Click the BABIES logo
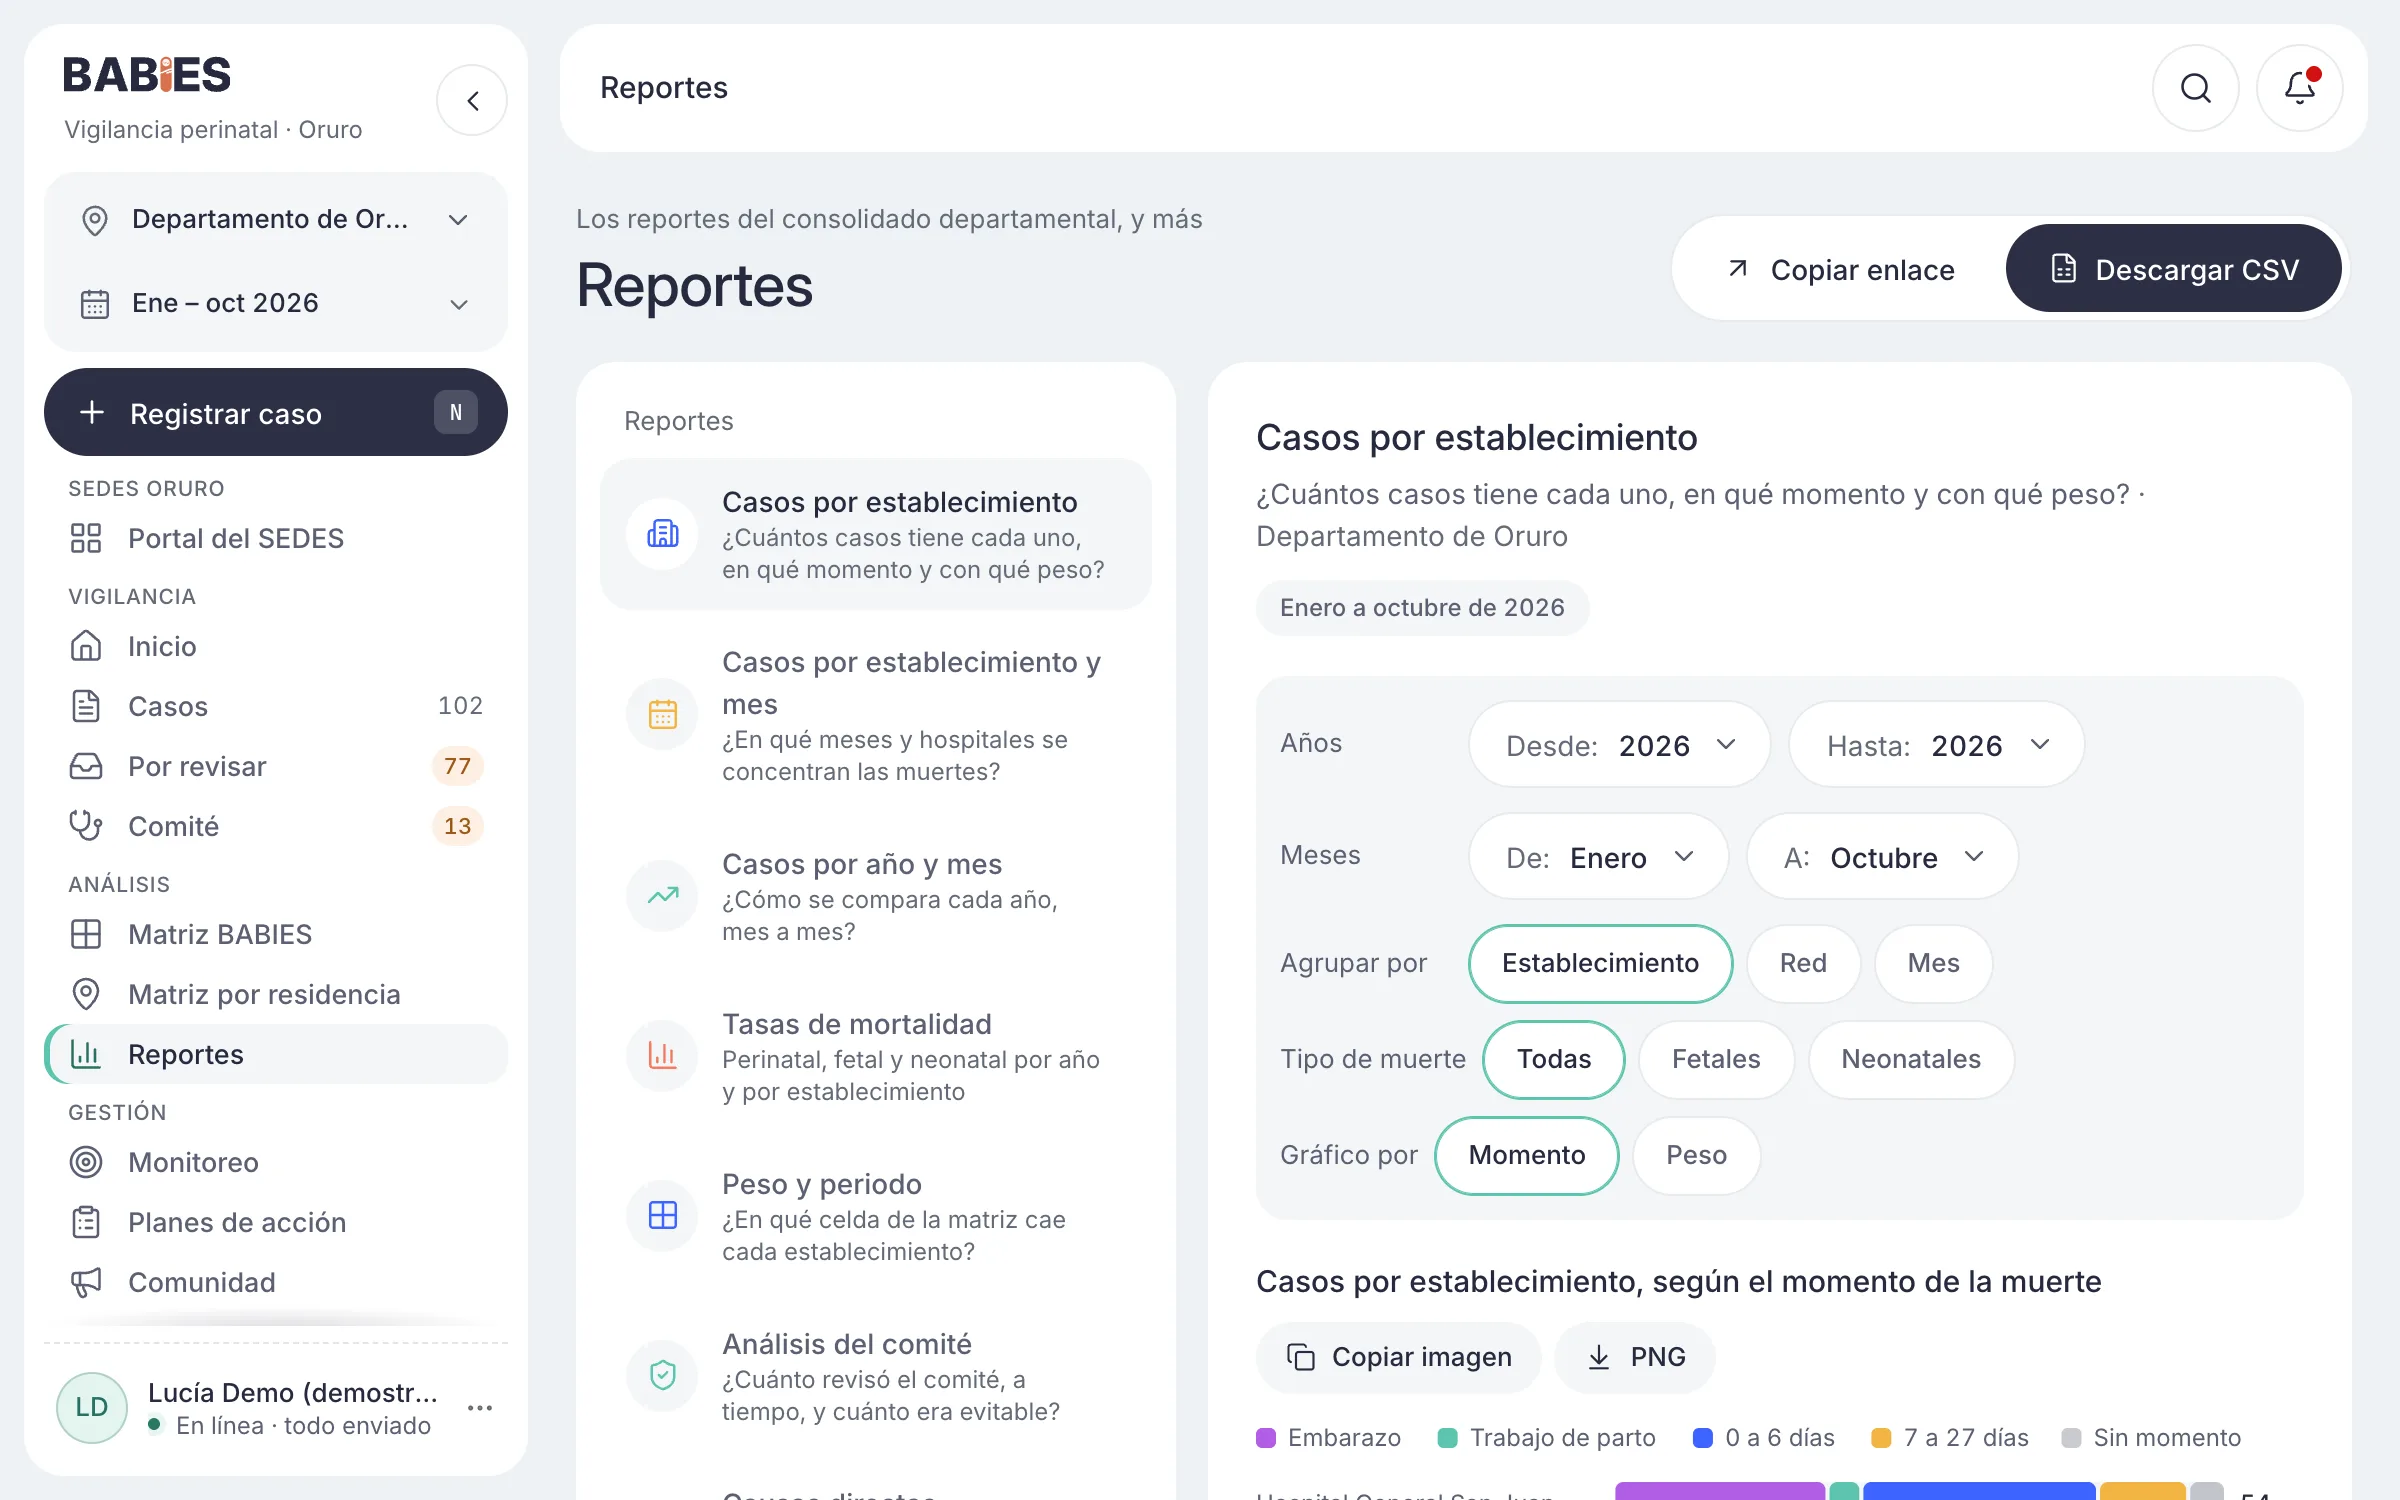The image size is (2400, 1500). (147, 75)
